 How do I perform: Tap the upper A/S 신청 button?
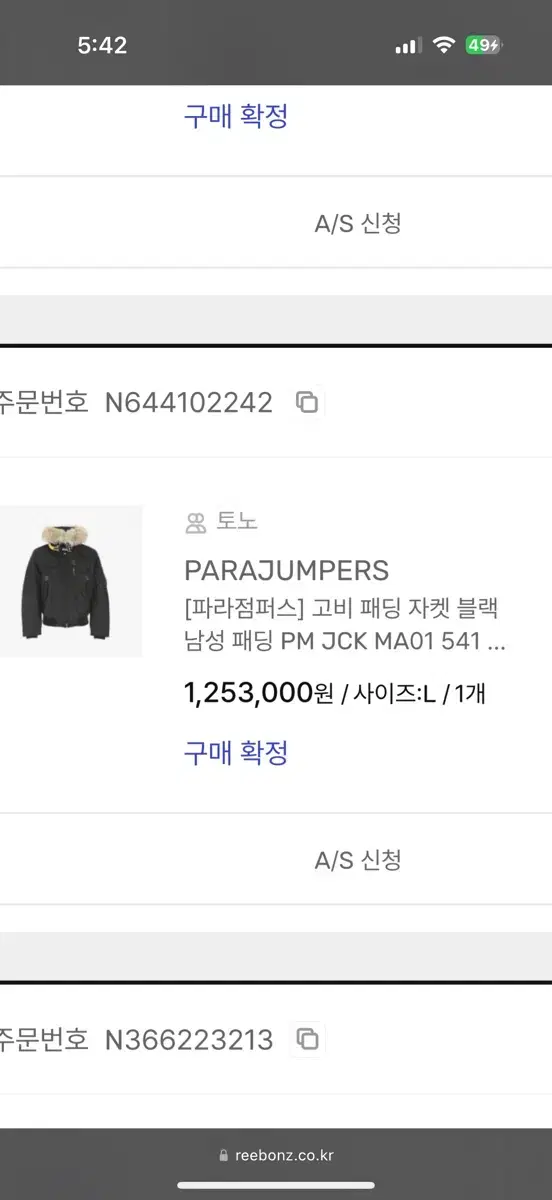point(358,223)
